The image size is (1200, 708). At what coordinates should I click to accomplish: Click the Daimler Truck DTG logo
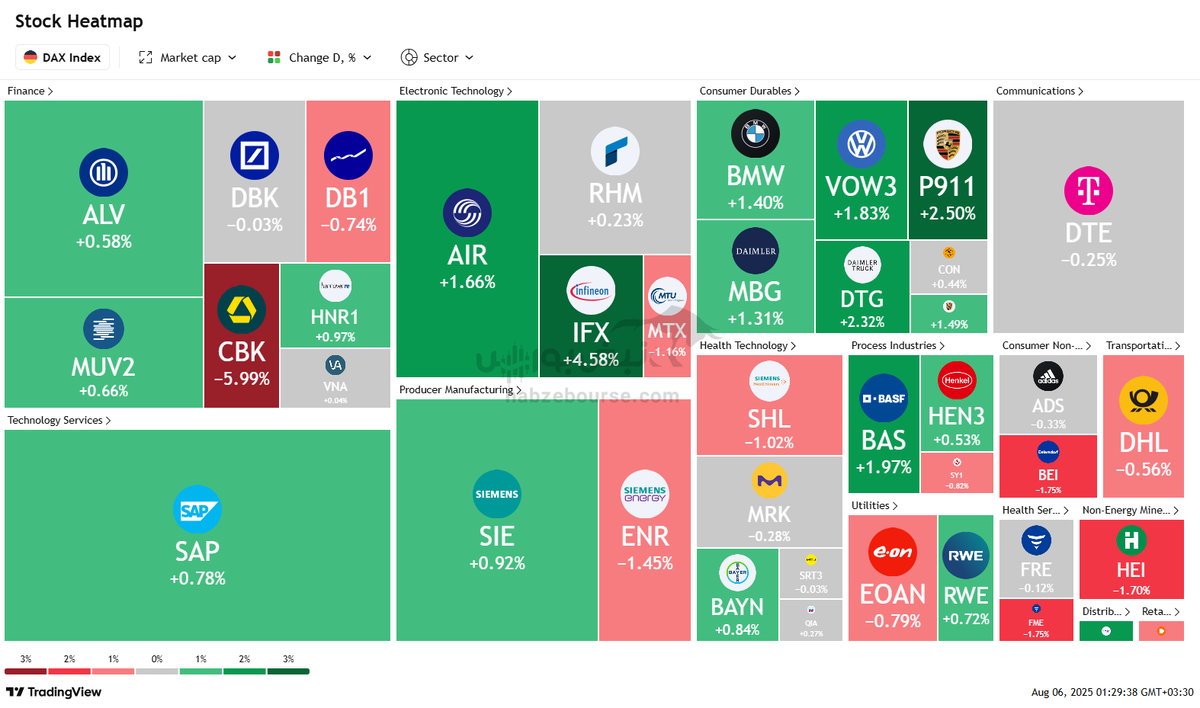pyautogui.click(x=862, y=264)
